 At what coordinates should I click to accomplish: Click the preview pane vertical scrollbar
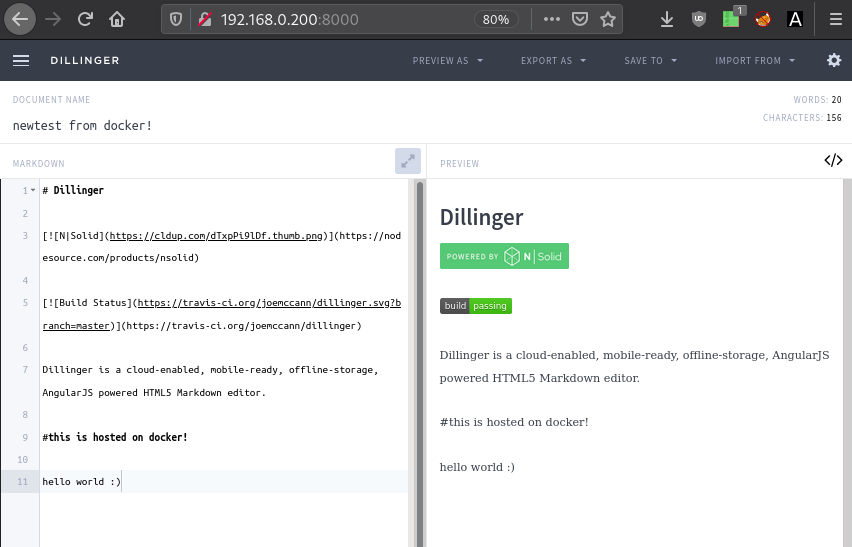coord(848,363)
